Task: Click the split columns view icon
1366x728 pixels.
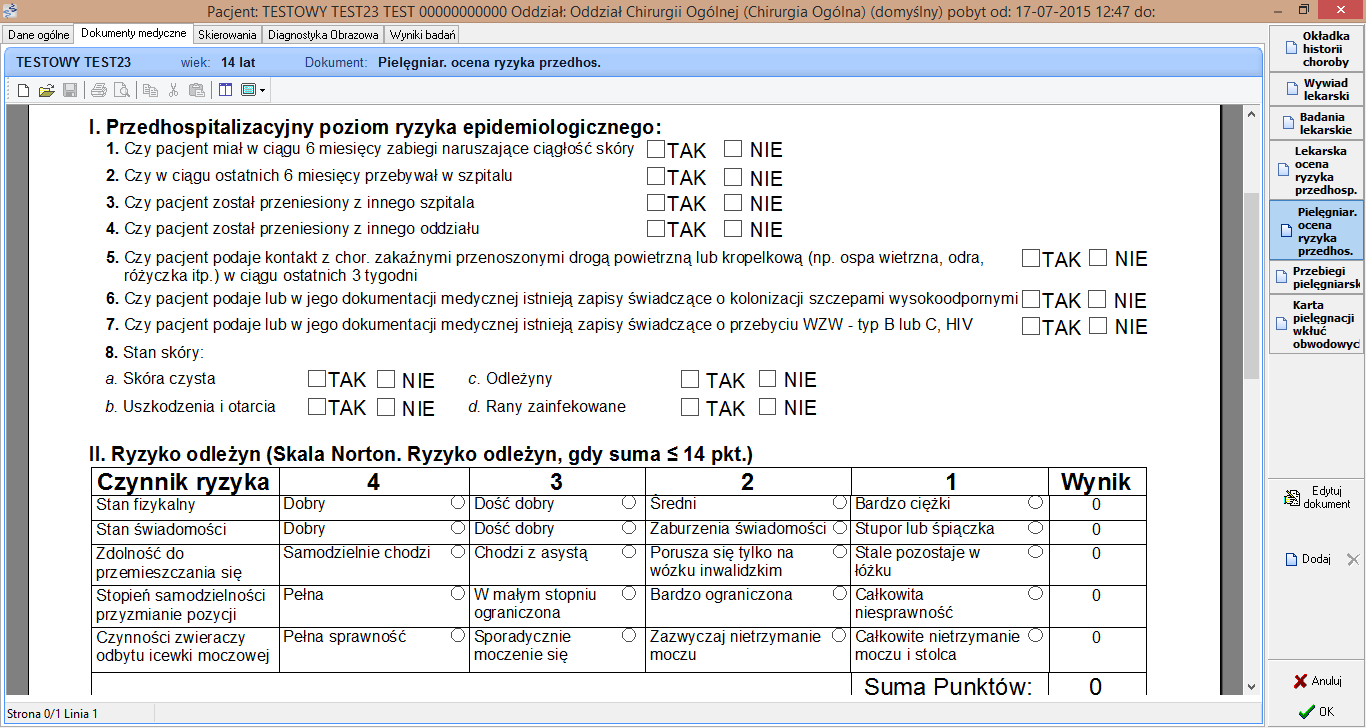Action: click(x=225, y=90)
